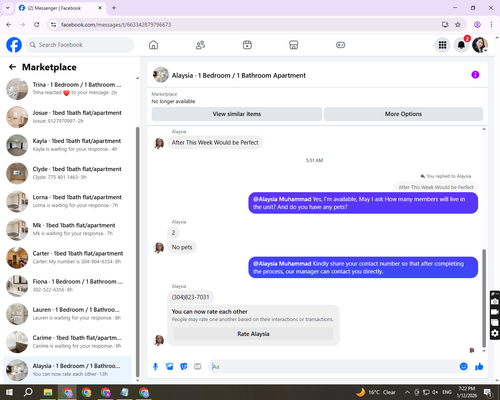
Task: Select the Messenger | Facebook browser tab
Action: 61,8
